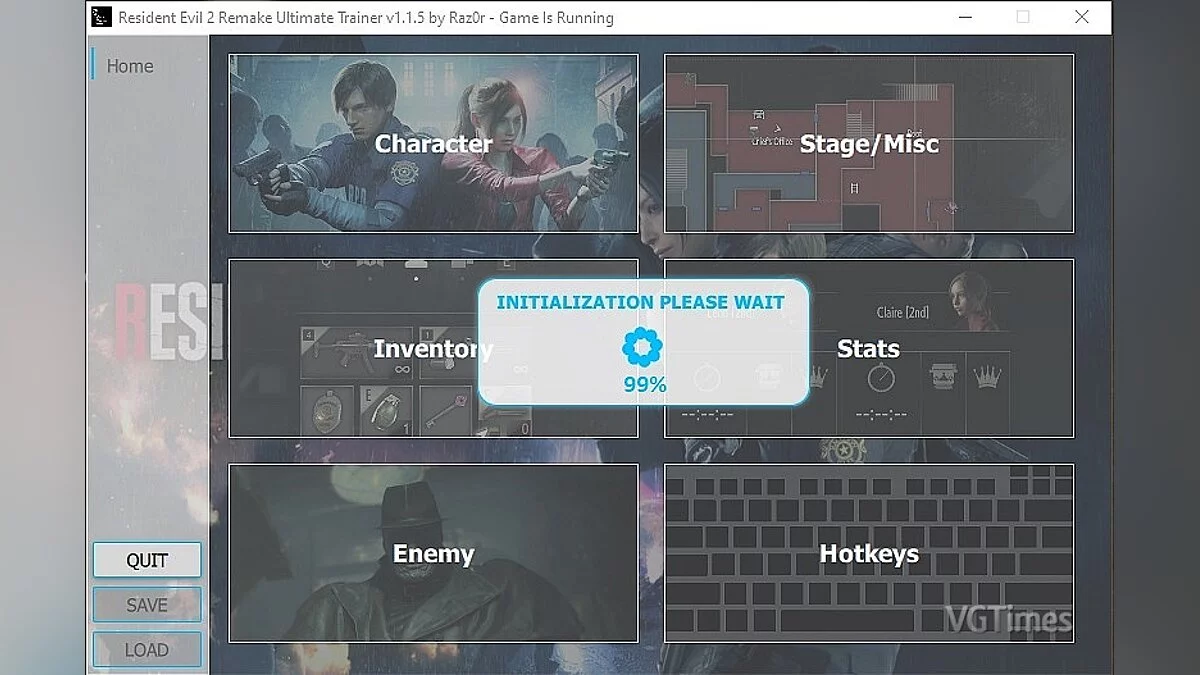Viewport: 1200px width, 675px height.
Task: Select Home in the sidebar
Action: tap(130, 66)
